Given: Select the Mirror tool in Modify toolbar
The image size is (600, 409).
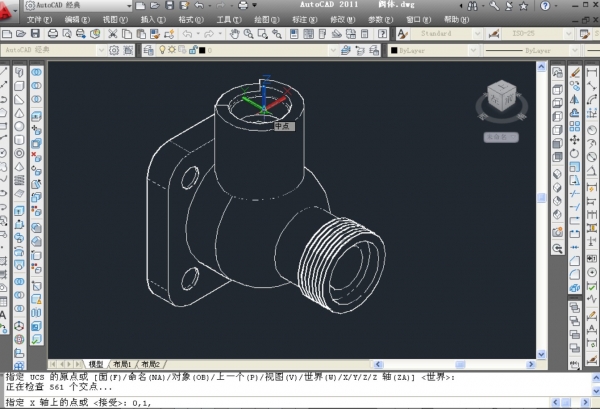Looking at the screenshot, I should pyautogui.click(x=574, y=99).
